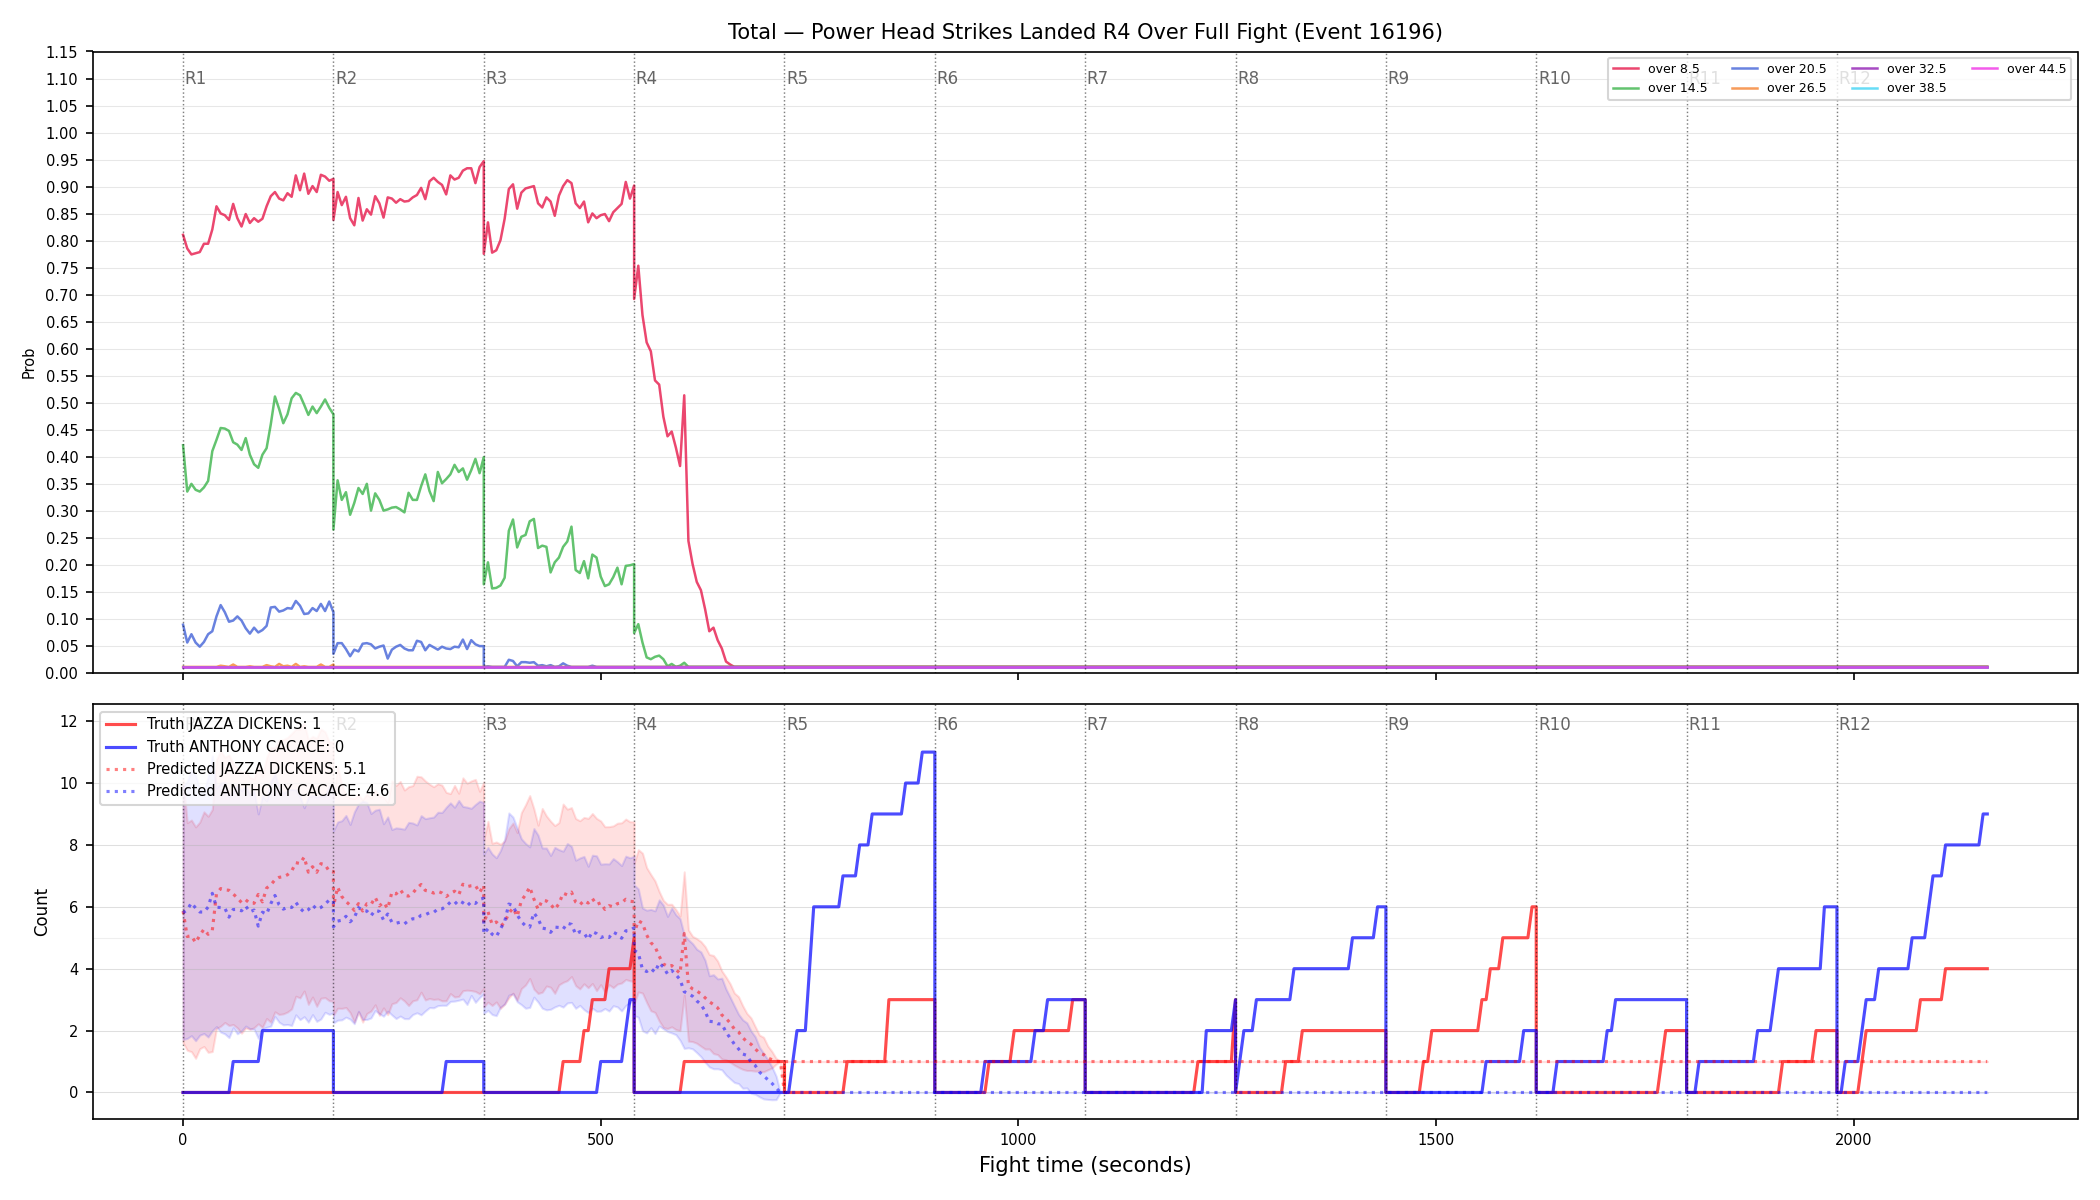
Task: Click 'Truth JAZZA DICKENS: 1' legend entry
Action: [x=234, y=724]
